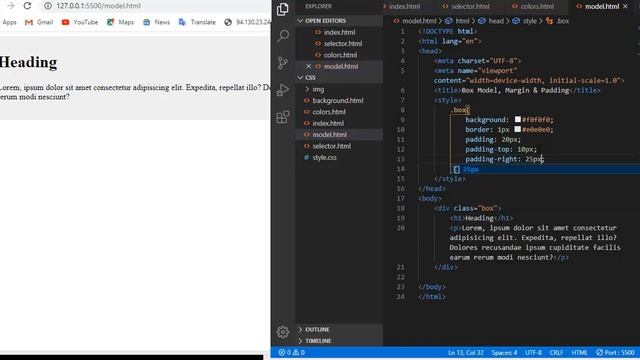Click the #f0f0f0 color swatch
Viewport: 640px width, 360px height.
pos(518,119)
